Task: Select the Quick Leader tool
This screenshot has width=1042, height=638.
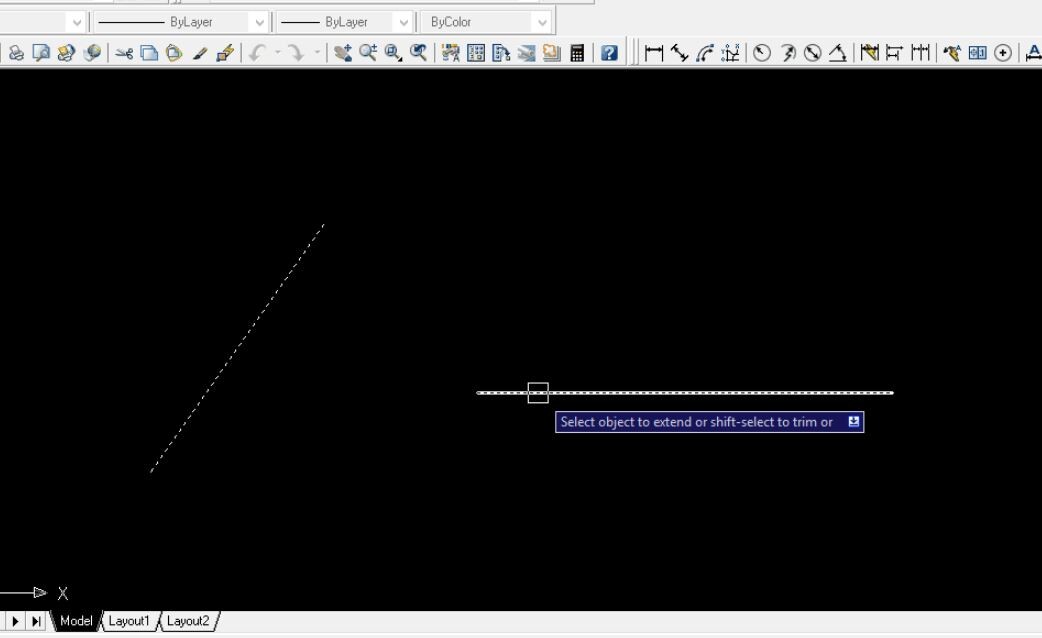Action: (x=949, y=54)
